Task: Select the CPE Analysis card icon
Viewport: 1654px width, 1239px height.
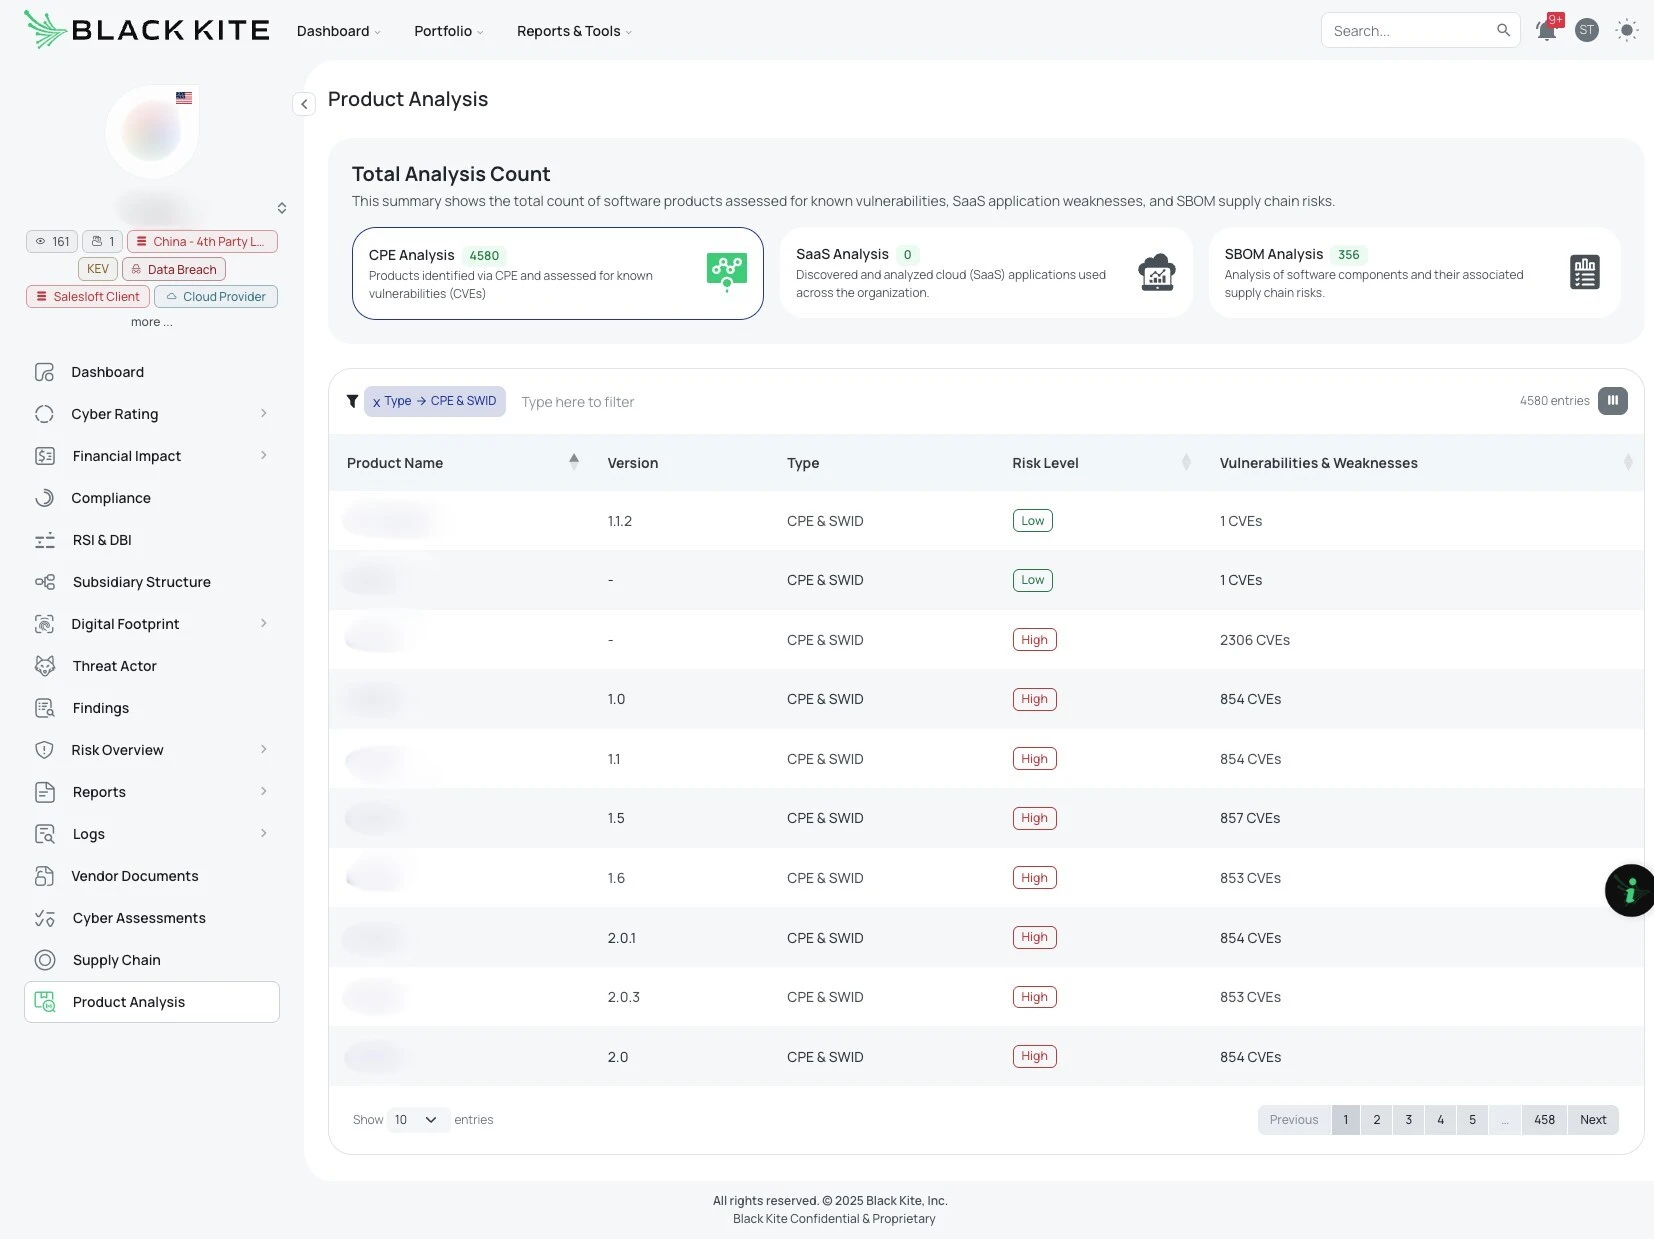Action: click(x=726, y=271)
